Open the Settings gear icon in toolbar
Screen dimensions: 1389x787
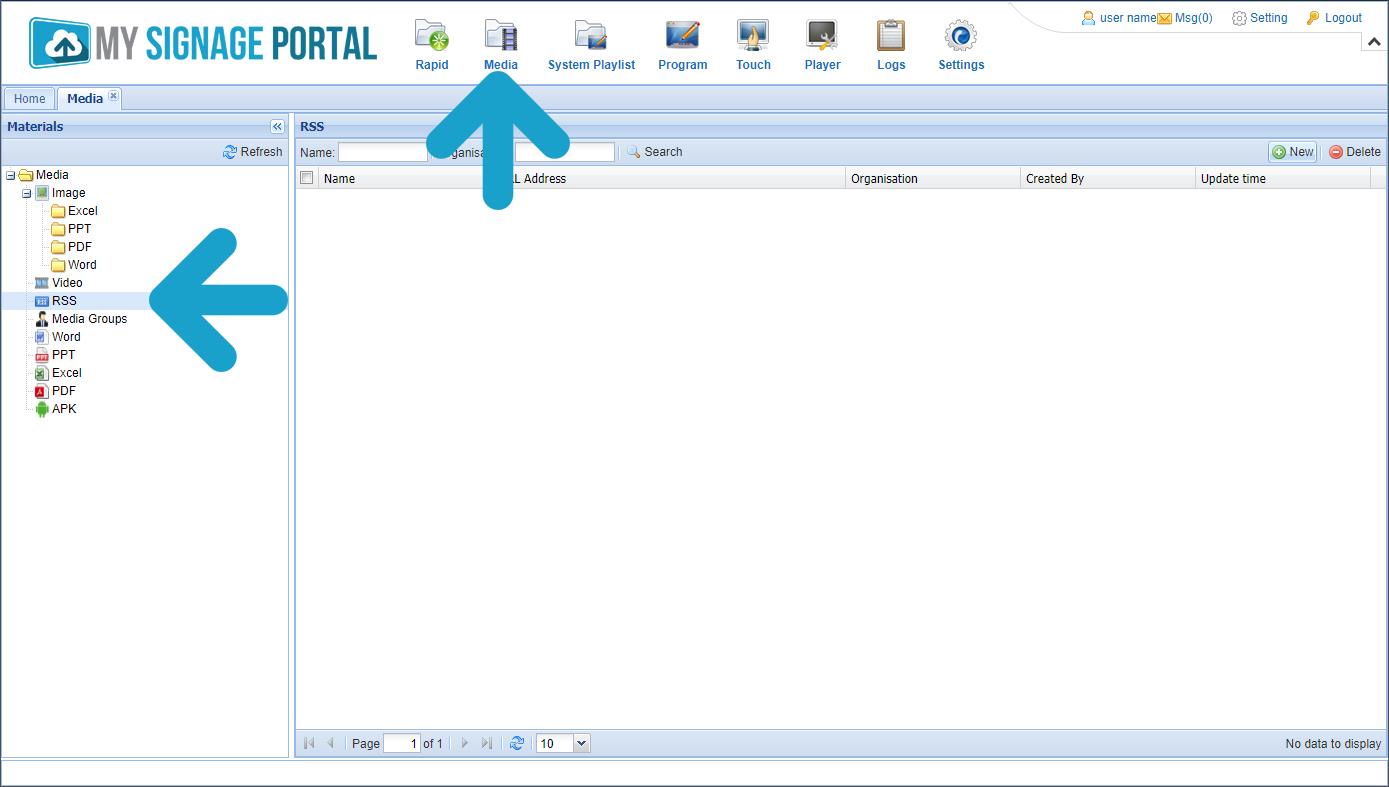(x=961, y=36)
